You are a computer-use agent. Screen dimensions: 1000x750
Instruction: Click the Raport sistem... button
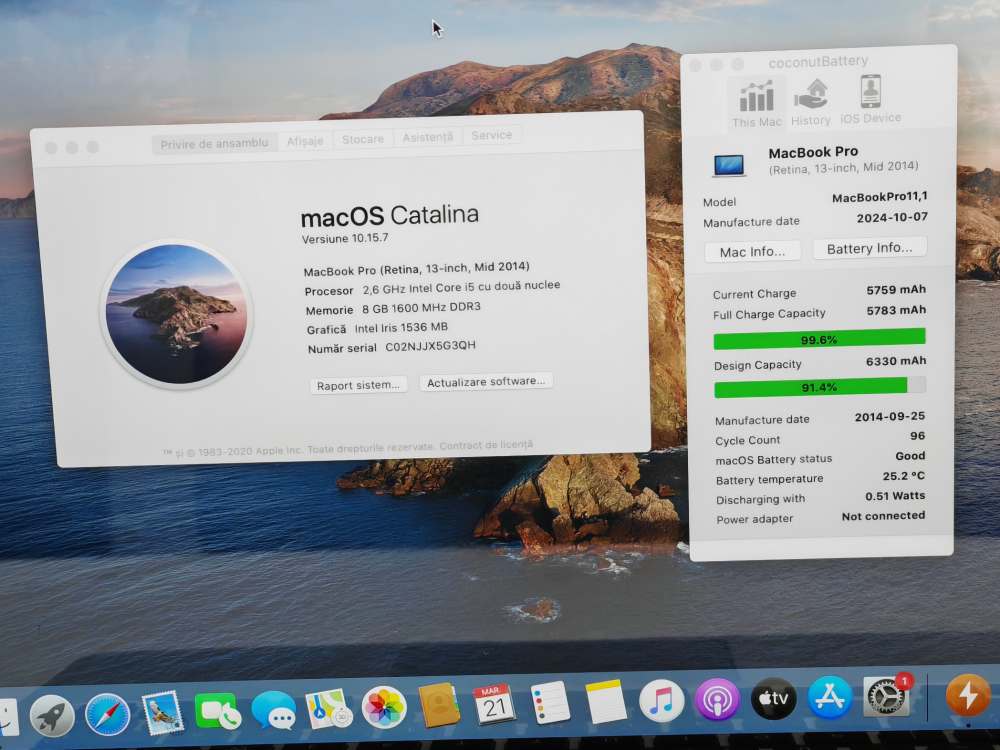358,385
